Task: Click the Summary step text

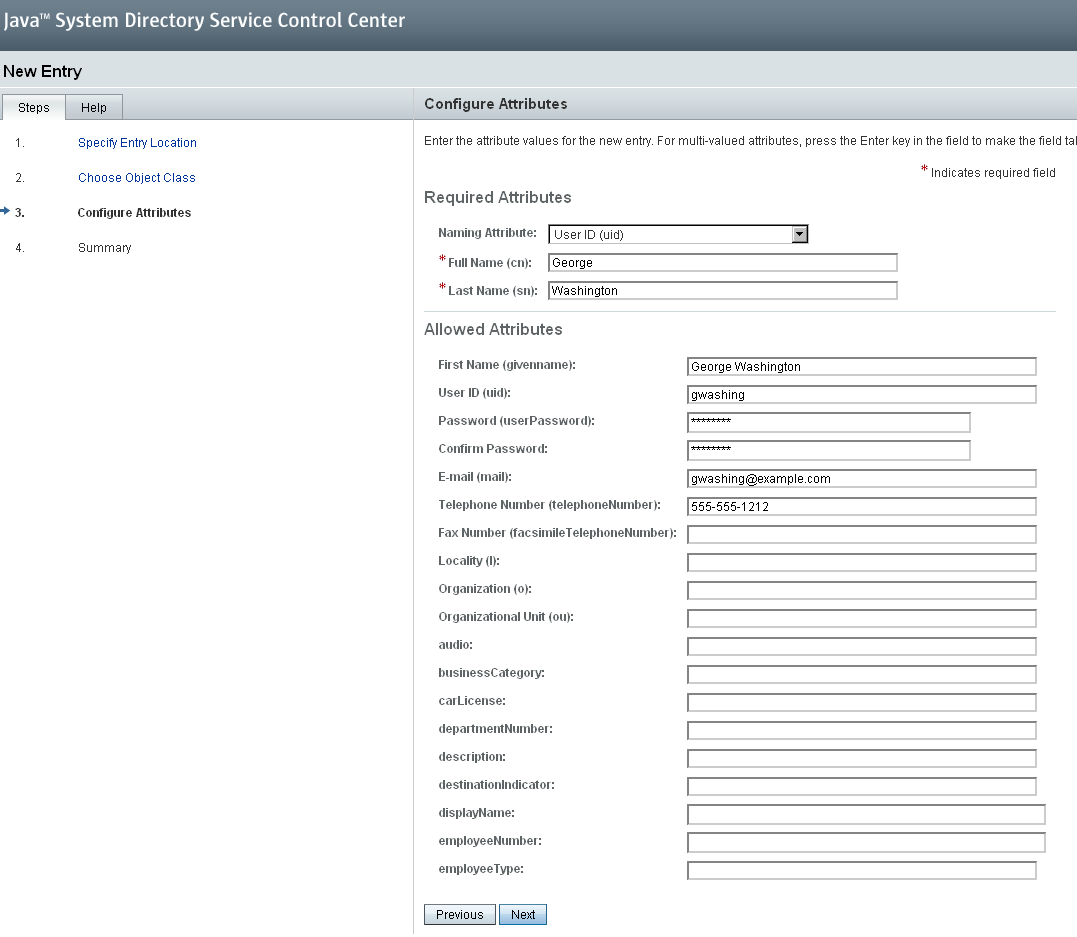Action: (x=104, y=248)
